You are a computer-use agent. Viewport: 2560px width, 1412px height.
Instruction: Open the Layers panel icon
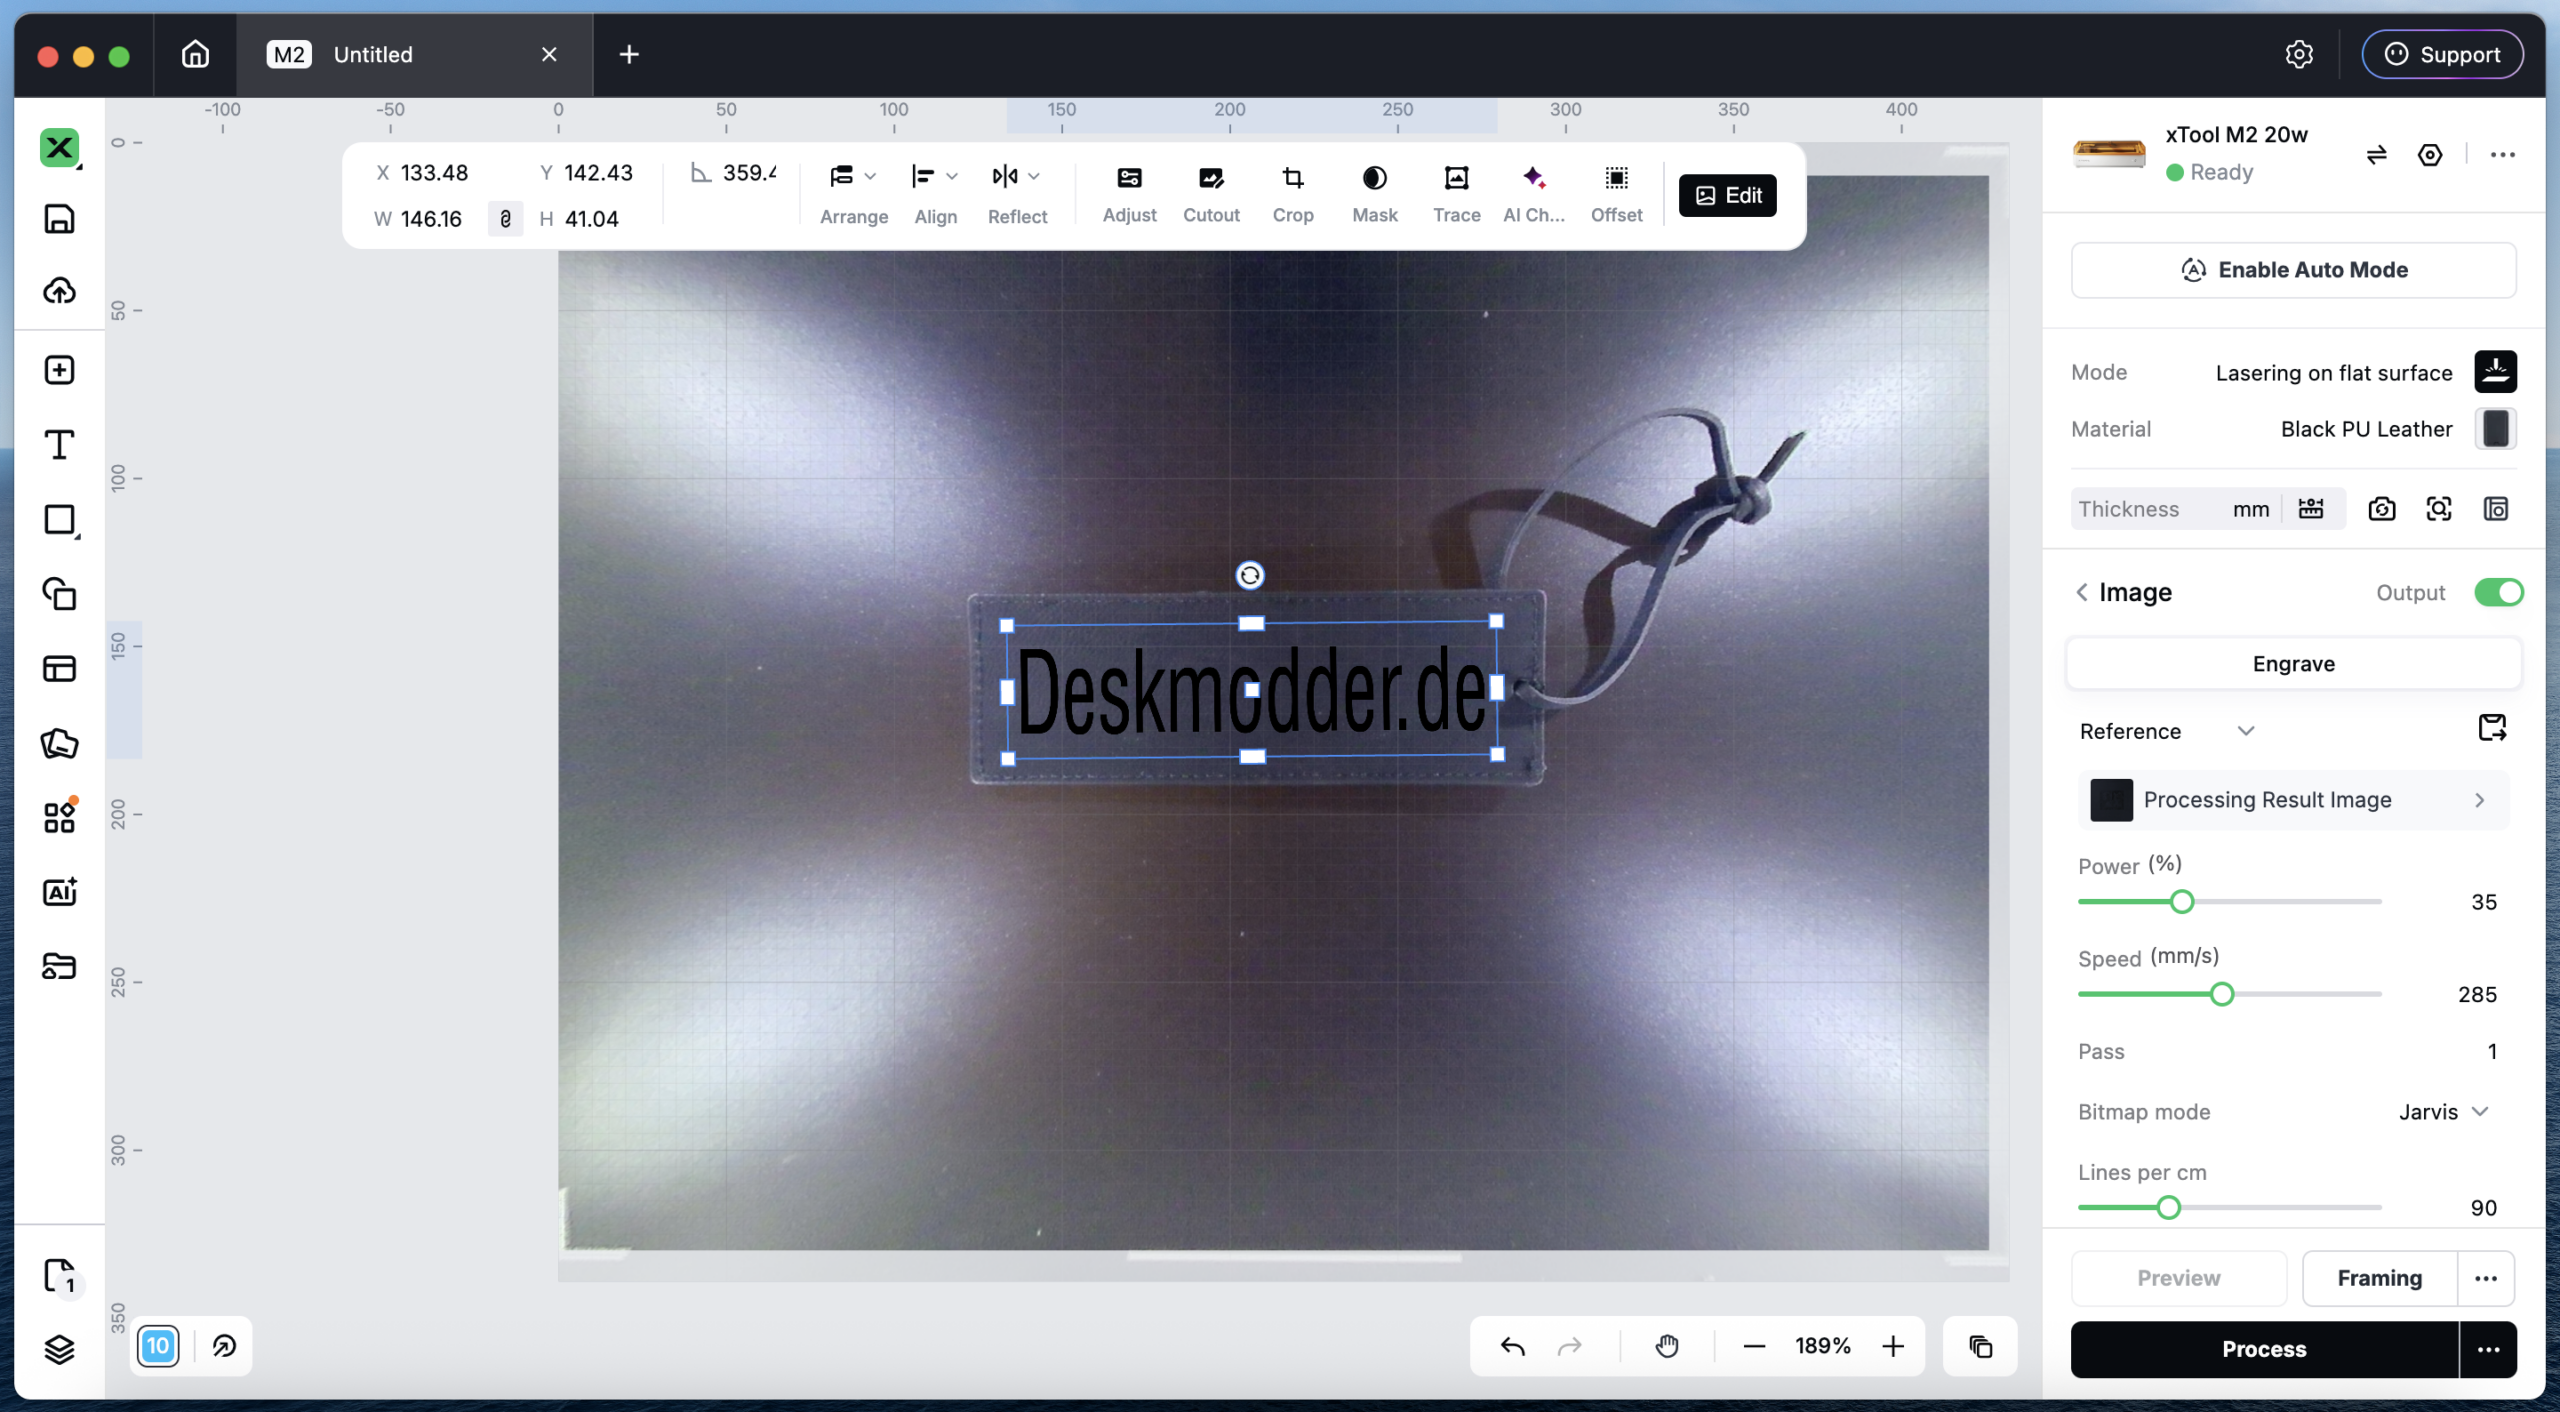pos(59,1349)
